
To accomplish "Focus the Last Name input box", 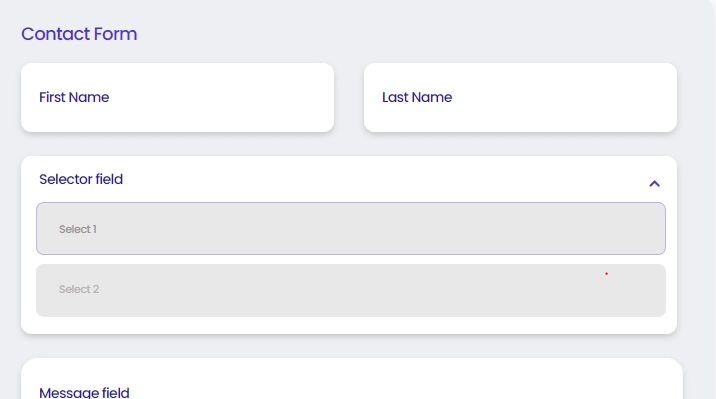I will 520,98.
